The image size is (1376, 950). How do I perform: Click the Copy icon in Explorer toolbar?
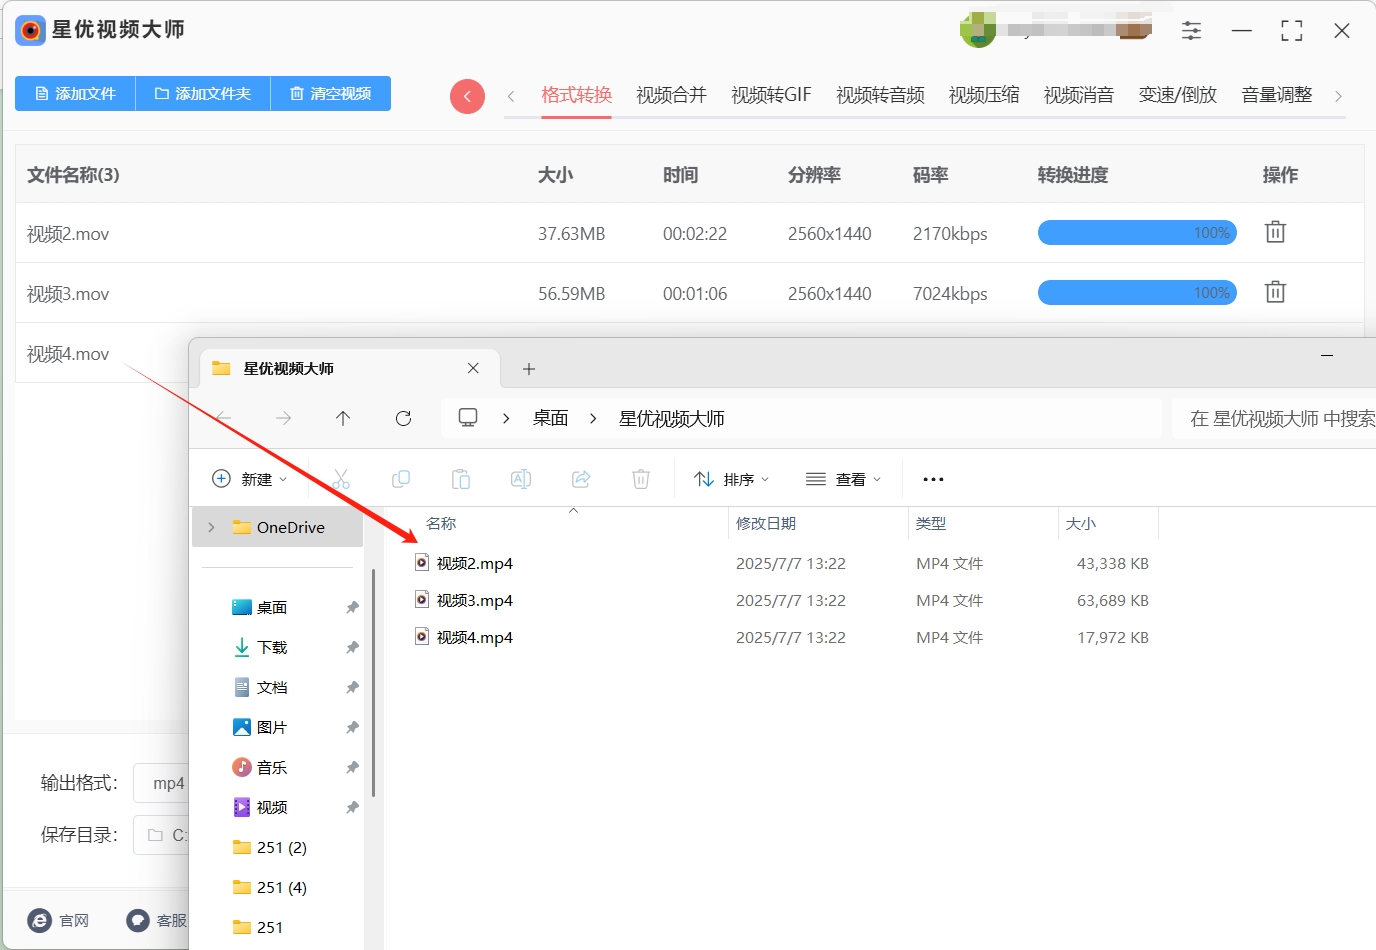tap(401, 479)
